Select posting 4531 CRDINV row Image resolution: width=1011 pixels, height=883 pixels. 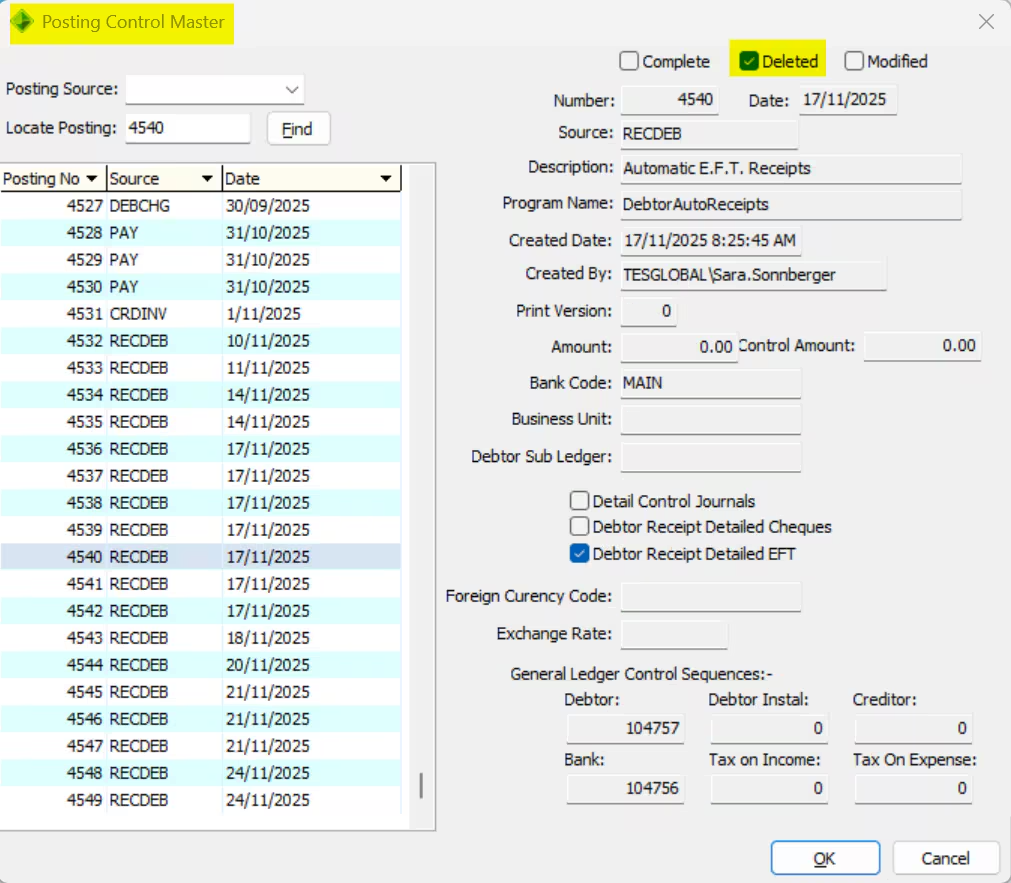[200, 314]
